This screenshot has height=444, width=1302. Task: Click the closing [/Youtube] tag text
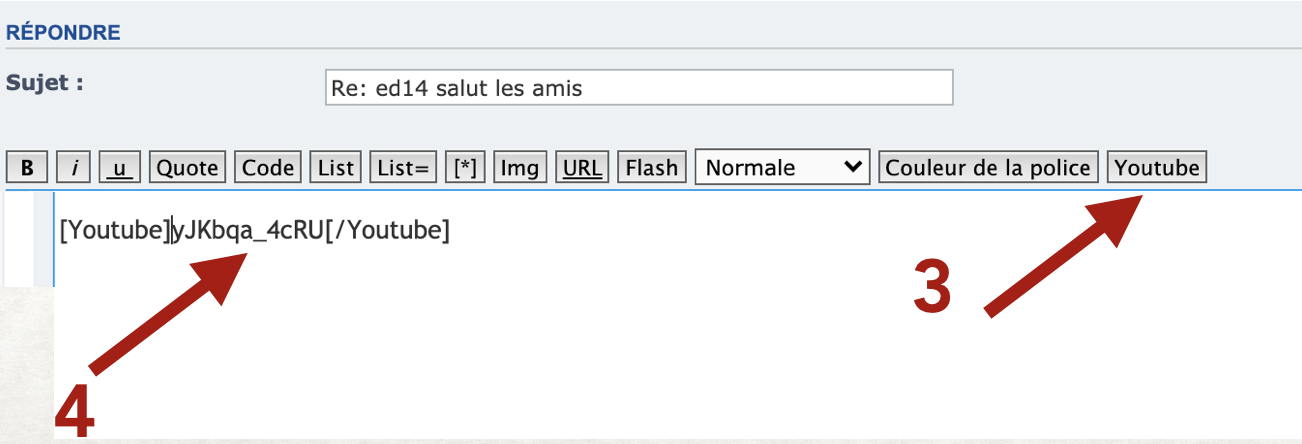[x=388, y=231]
